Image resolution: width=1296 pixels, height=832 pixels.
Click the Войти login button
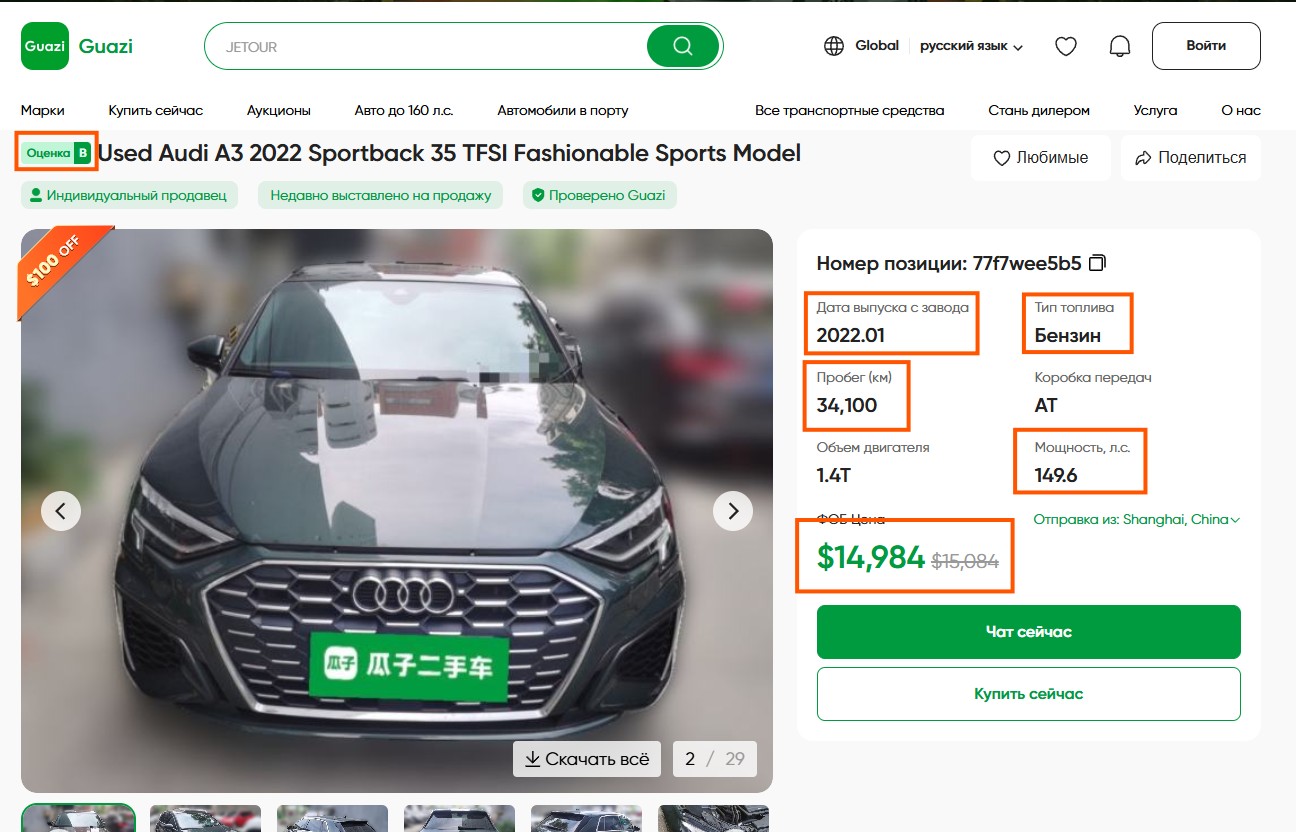[x=1206, y=46]
